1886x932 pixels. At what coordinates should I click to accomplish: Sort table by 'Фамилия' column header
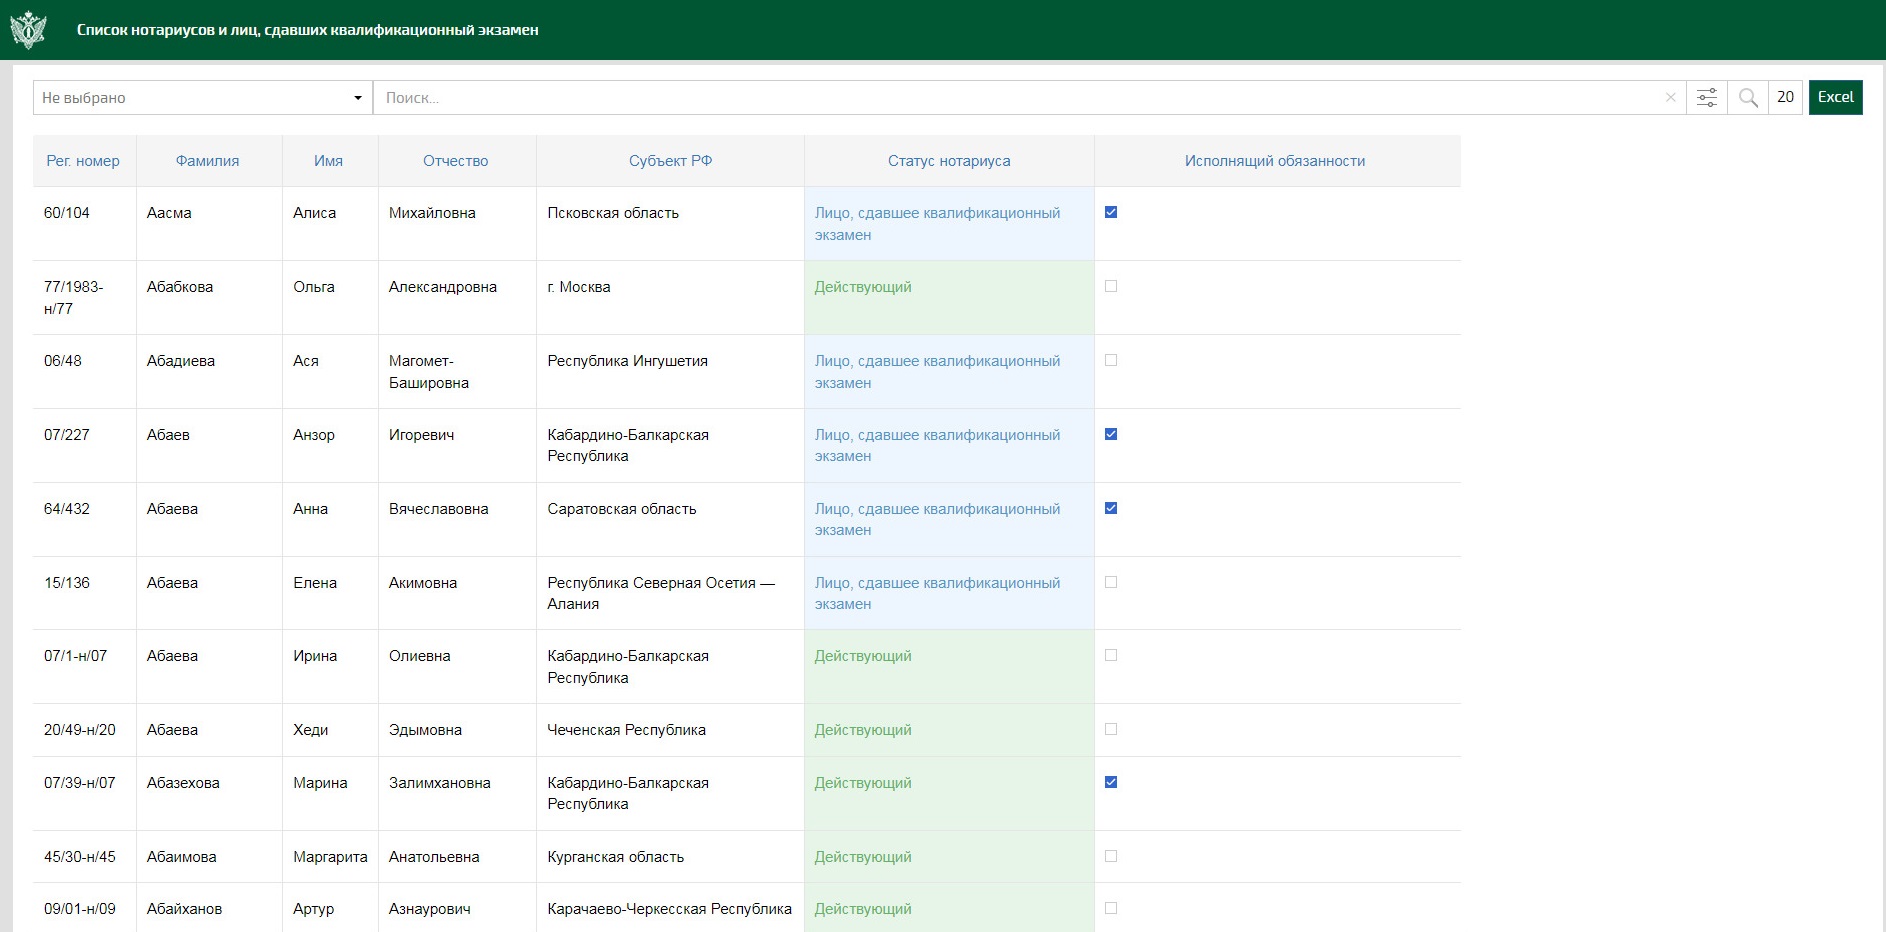[207, 161]
